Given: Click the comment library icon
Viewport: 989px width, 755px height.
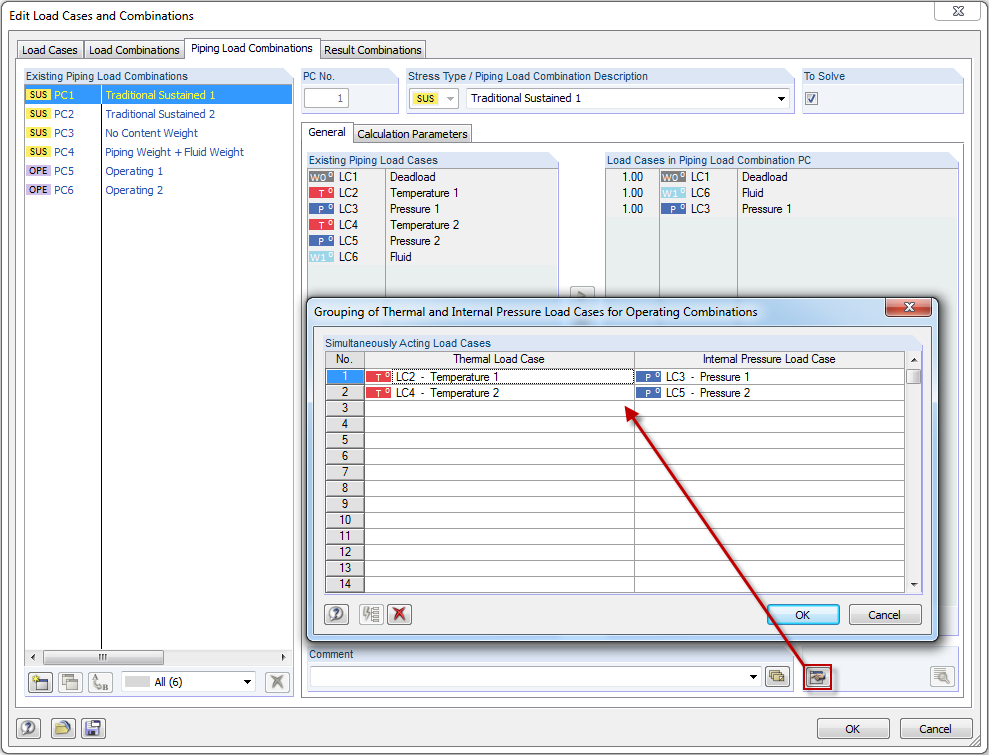Looking at the screenshot, I should (x=777, y=677).
